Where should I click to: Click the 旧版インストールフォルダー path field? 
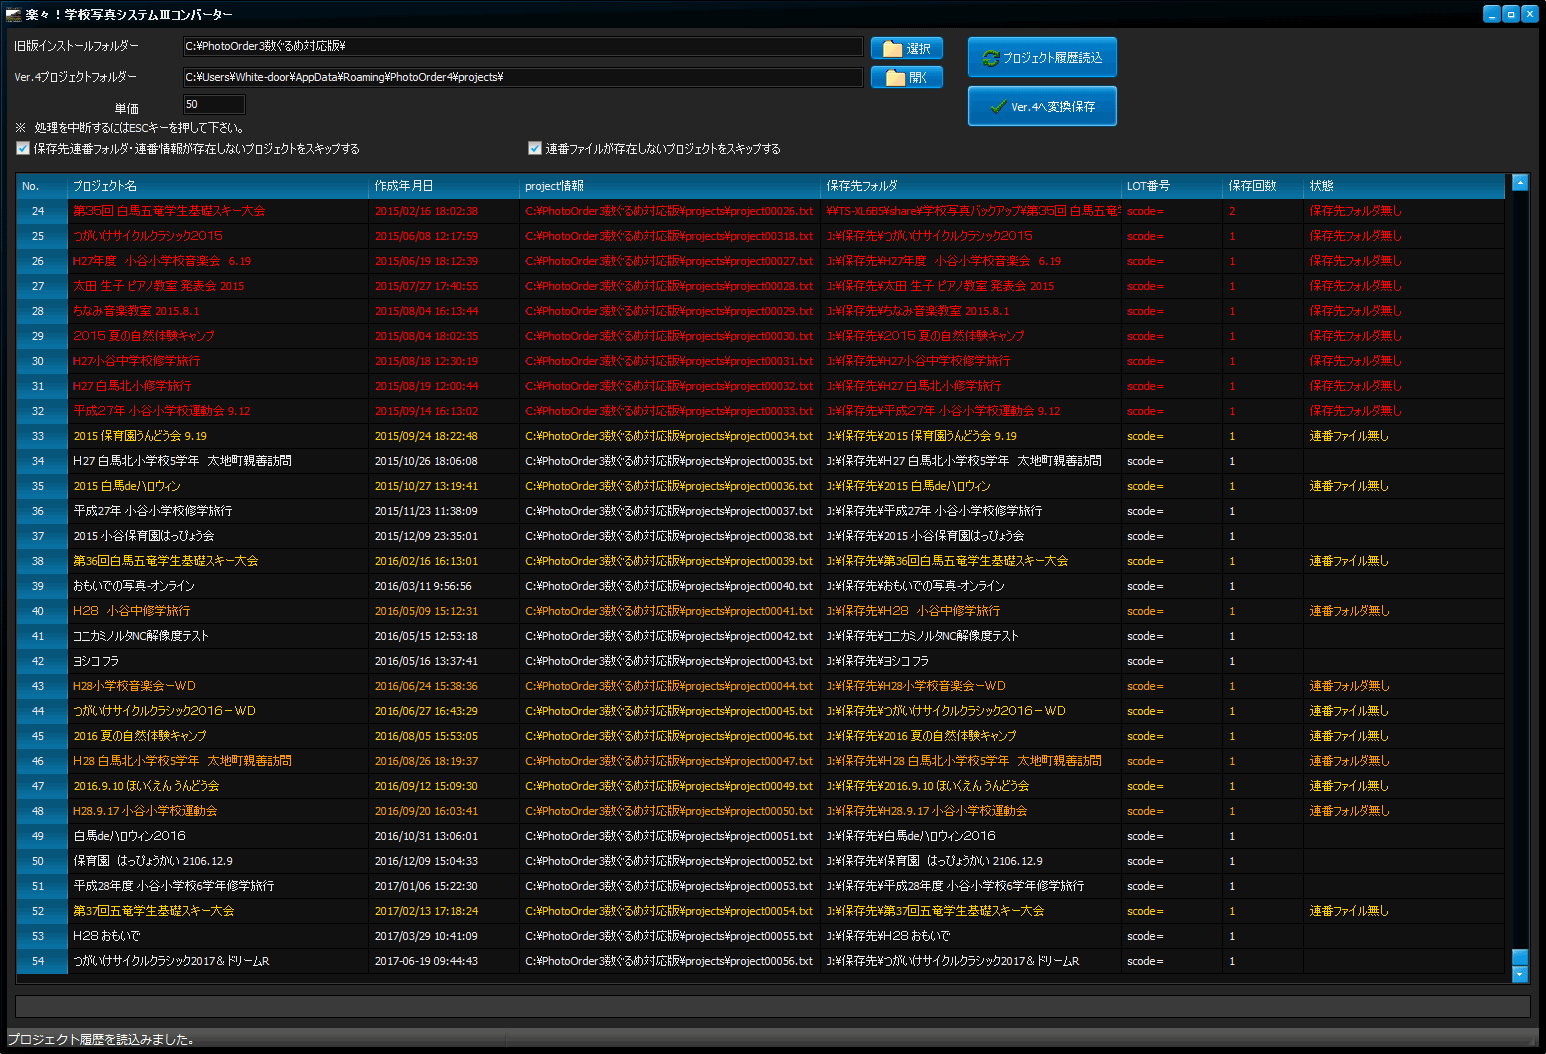(522, 46)
